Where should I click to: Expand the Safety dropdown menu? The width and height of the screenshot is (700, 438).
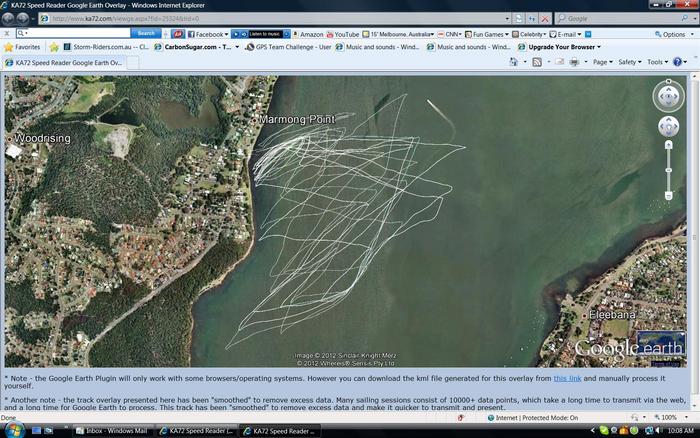(x=630, y=62)
